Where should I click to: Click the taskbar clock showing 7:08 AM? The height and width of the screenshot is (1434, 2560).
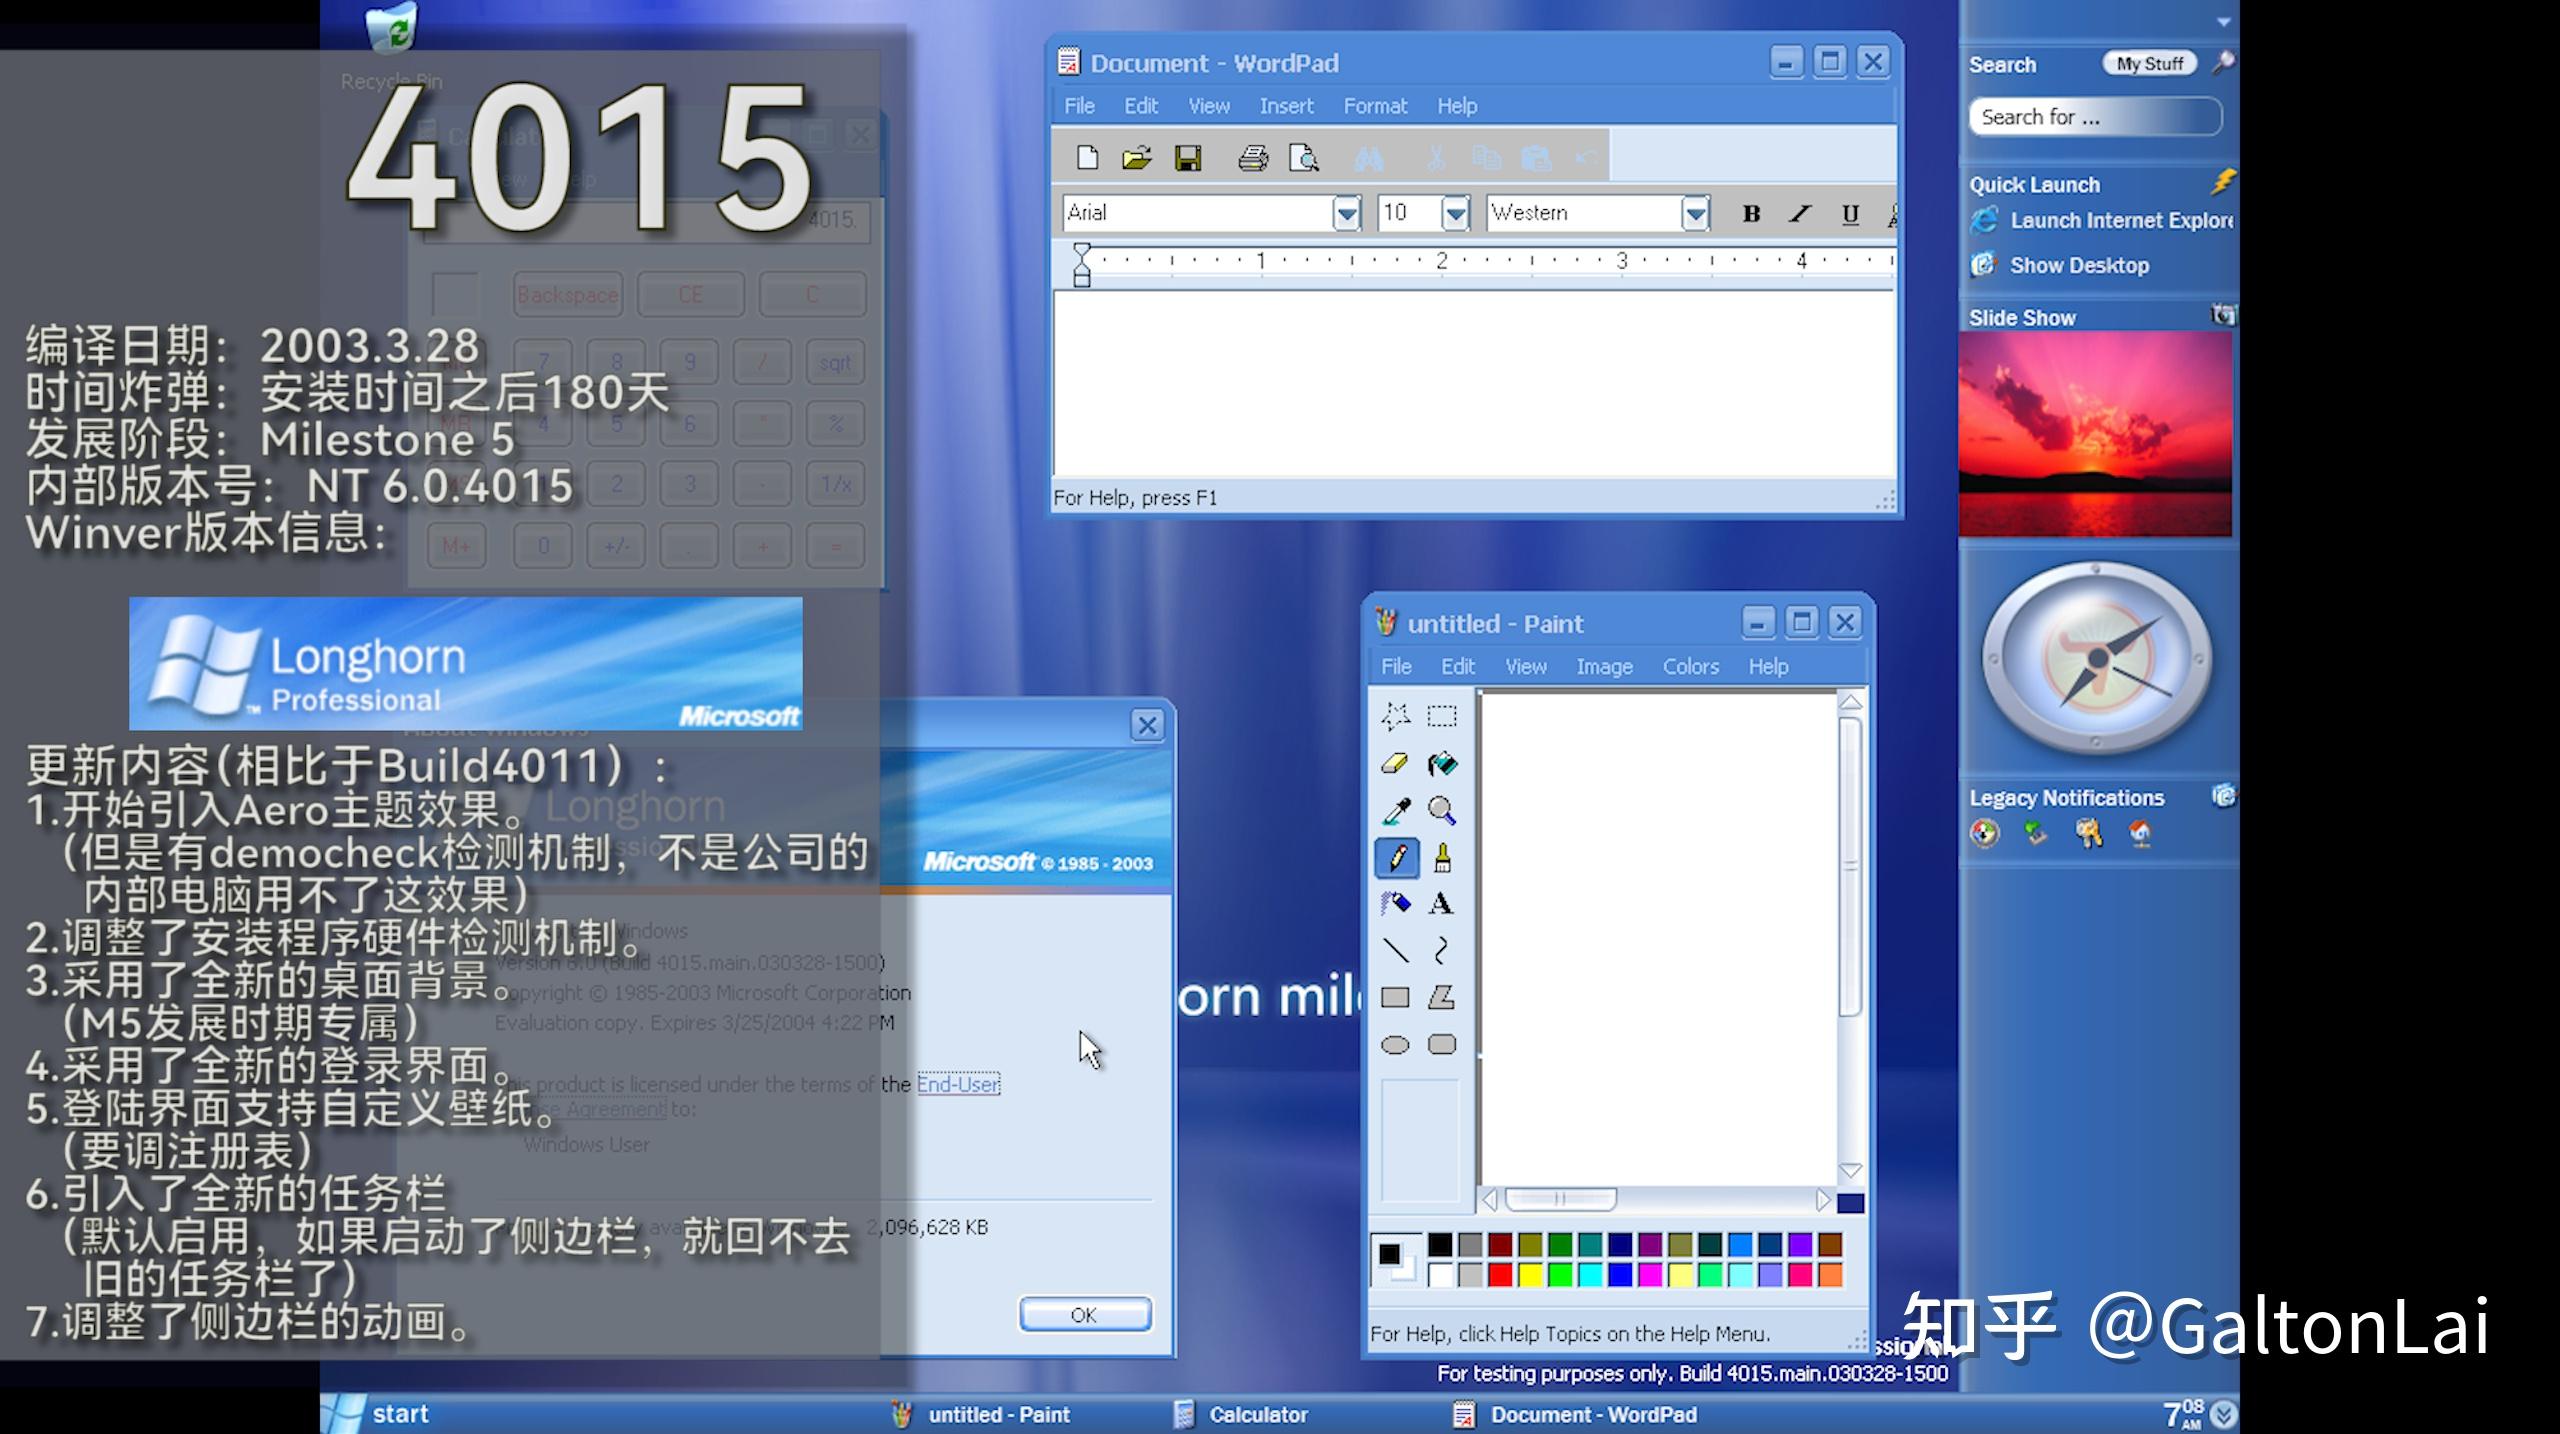[x=2184, y=1414]
